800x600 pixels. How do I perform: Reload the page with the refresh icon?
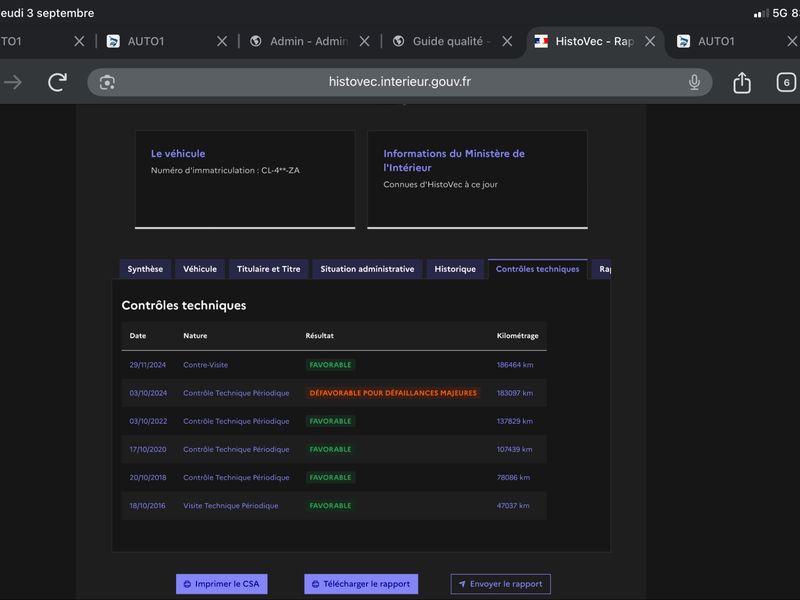click(57, 82)
